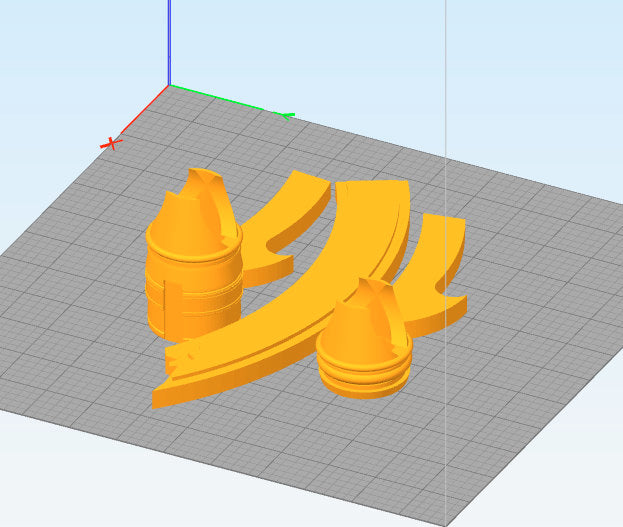623x527 pixels.
Task: Click the red X axis end marker
Action: (110, 143)
